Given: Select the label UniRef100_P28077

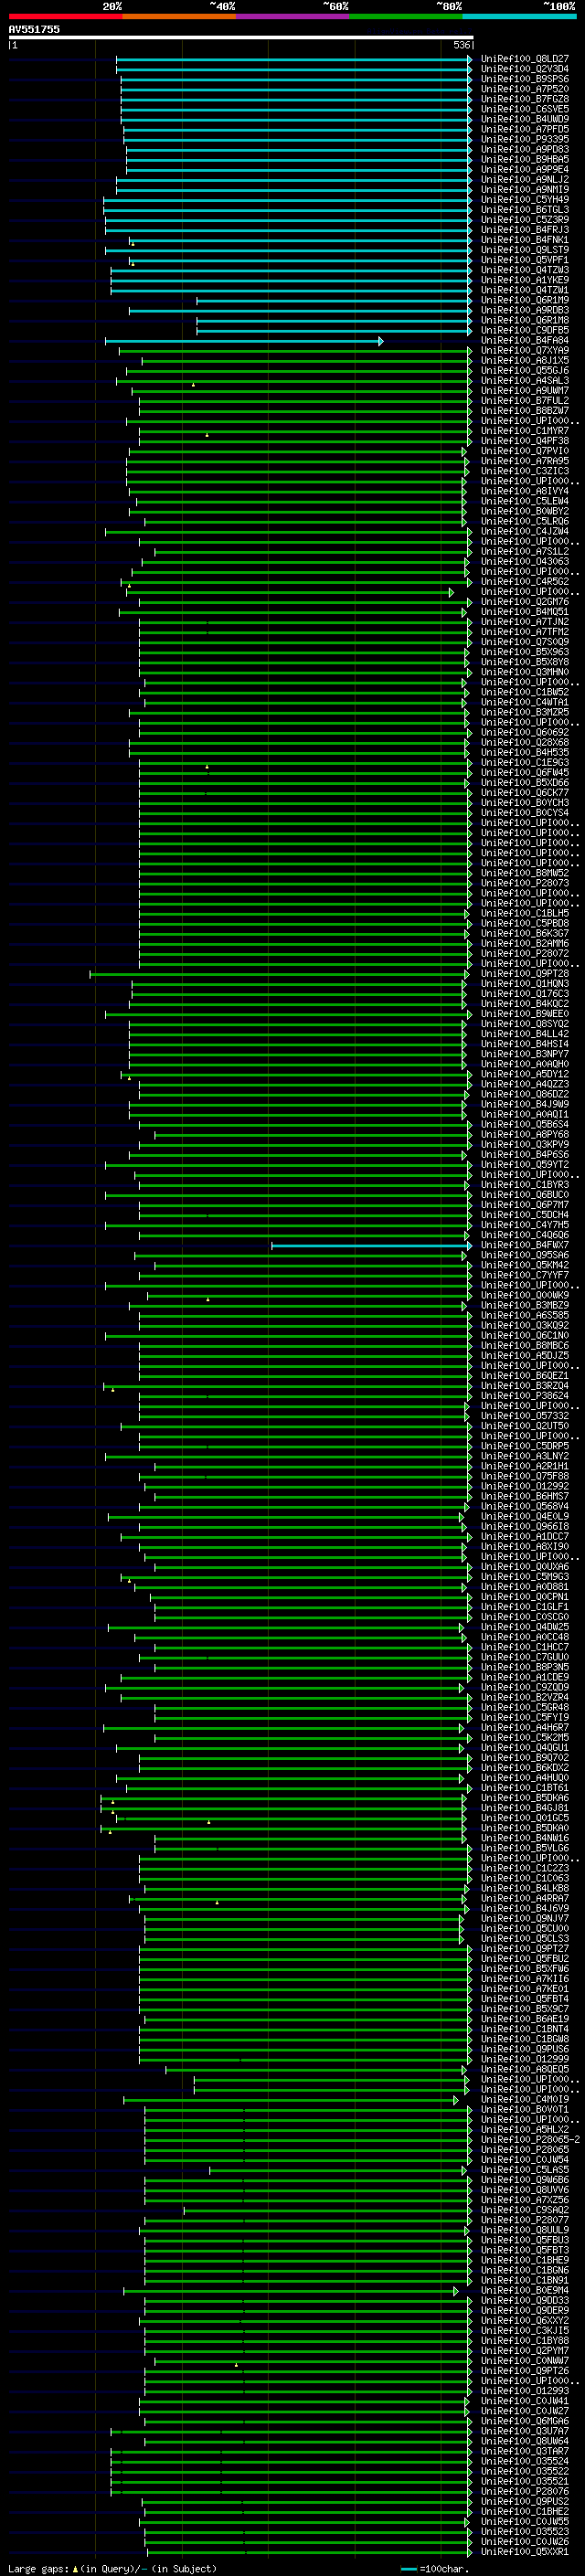Looking at the screenshot, I should coord(525,2220).
